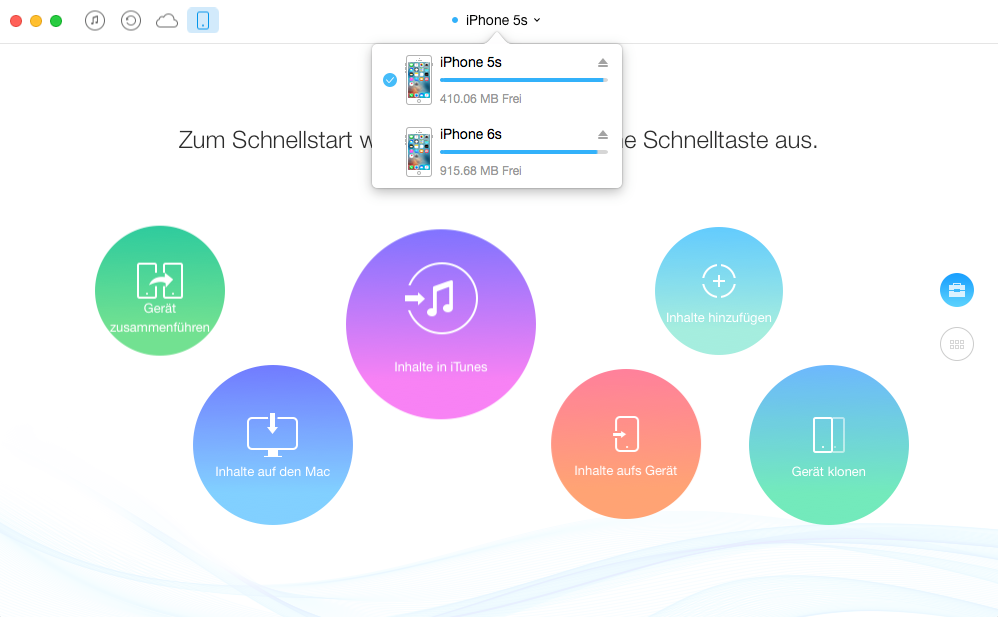This screenshot has width=998, height=617.
Task: Switch to blue toolbox shortcut view
Action: coord(957,290)
